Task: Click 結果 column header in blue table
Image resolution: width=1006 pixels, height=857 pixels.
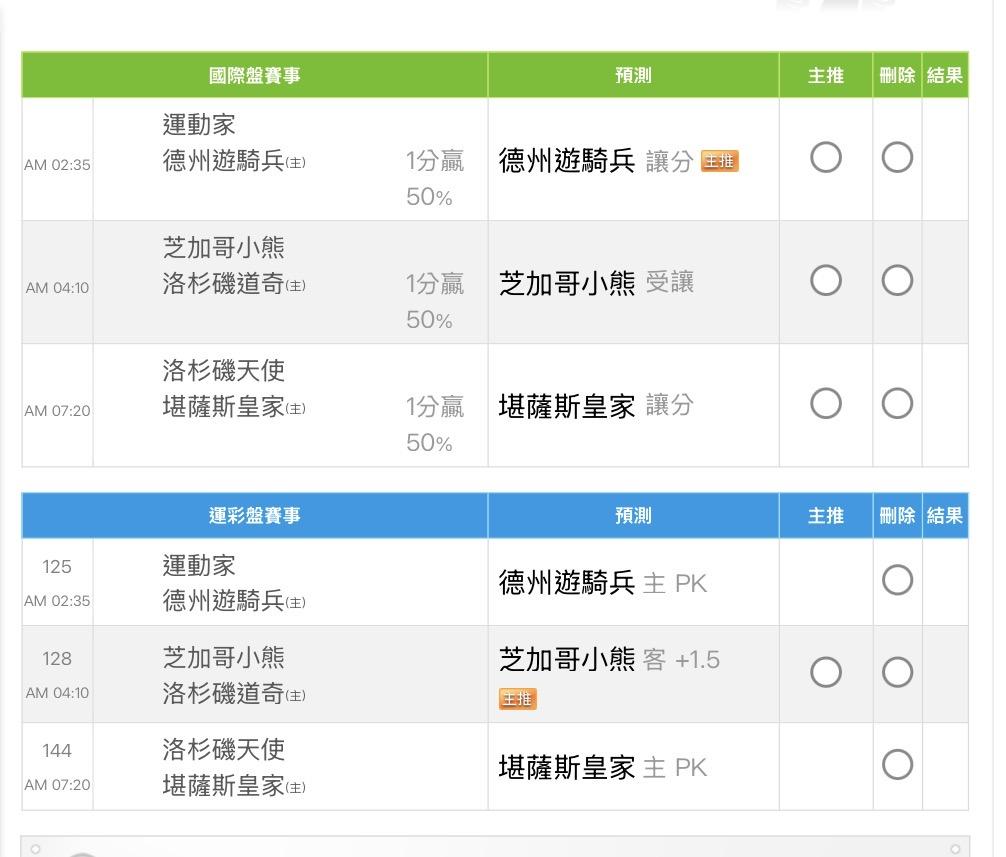Action: (944, 516)
